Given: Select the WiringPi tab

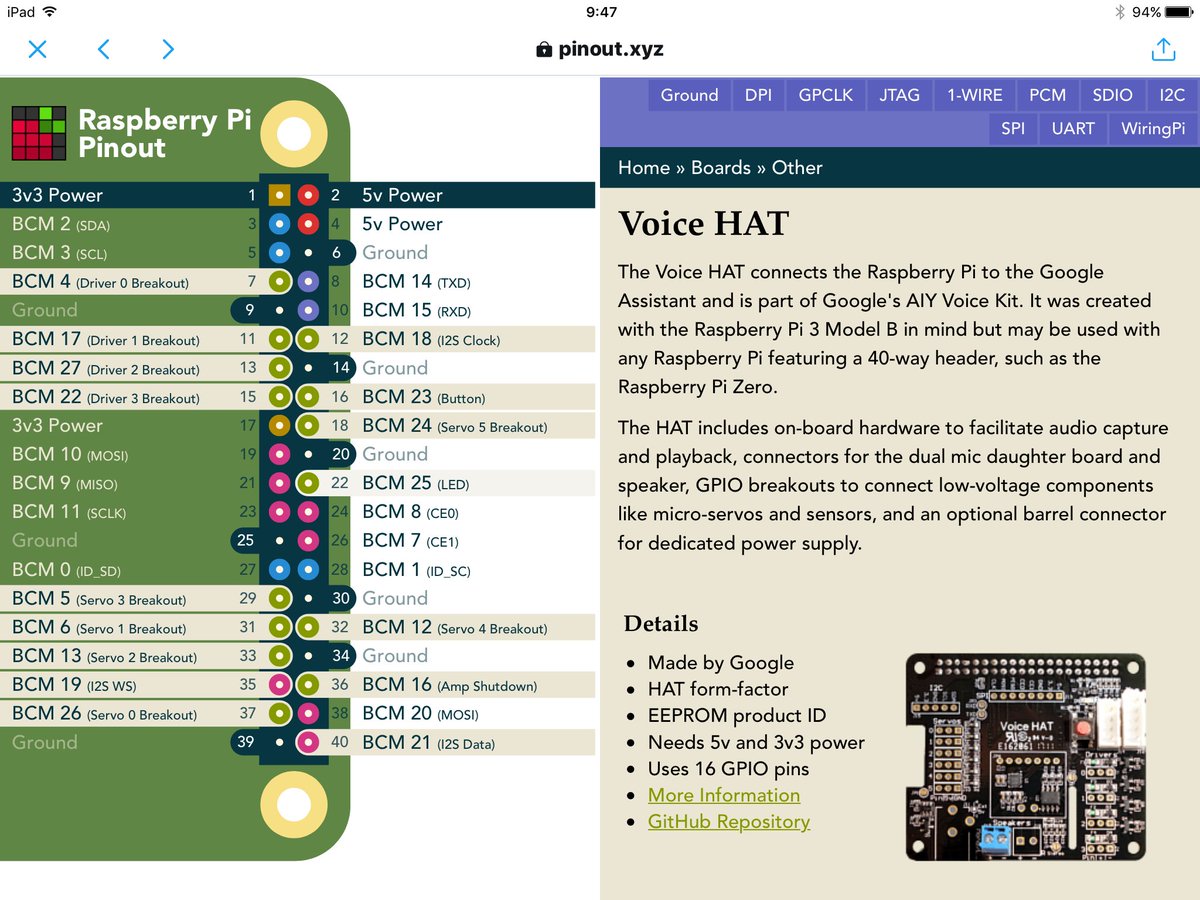Looking at the screenshot, I should tap(1153, 128).
